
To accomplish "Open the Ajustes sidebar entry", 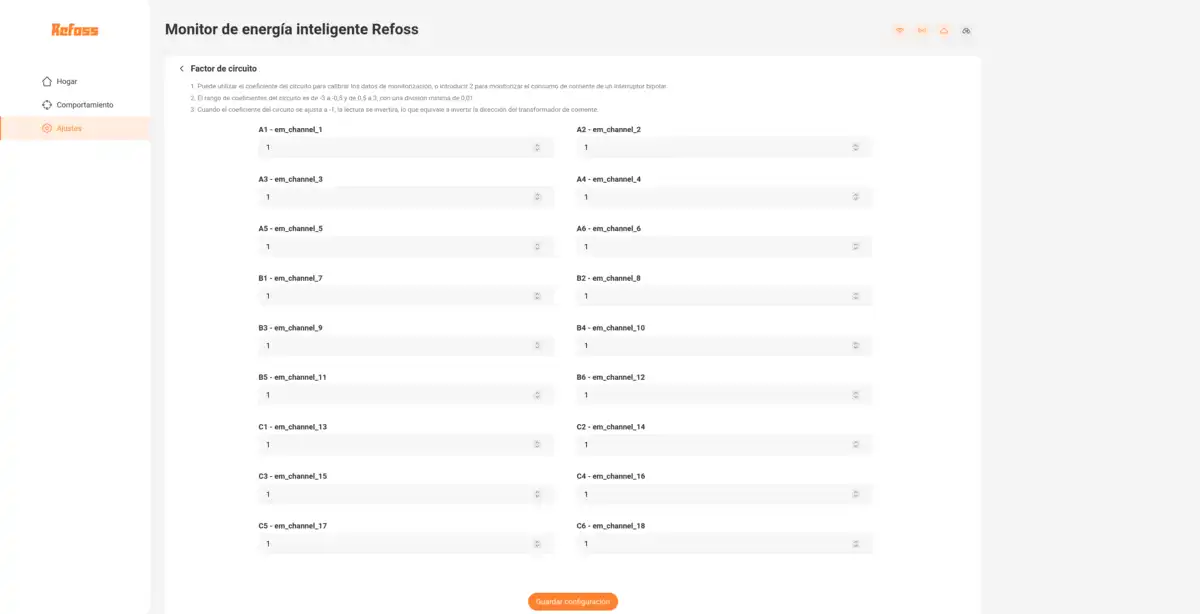I will (x=69, y=128).
